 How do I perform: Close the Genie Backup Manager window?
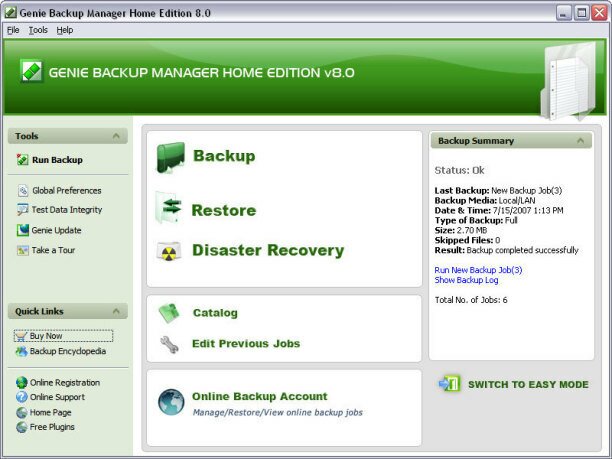tap(599, 13)
